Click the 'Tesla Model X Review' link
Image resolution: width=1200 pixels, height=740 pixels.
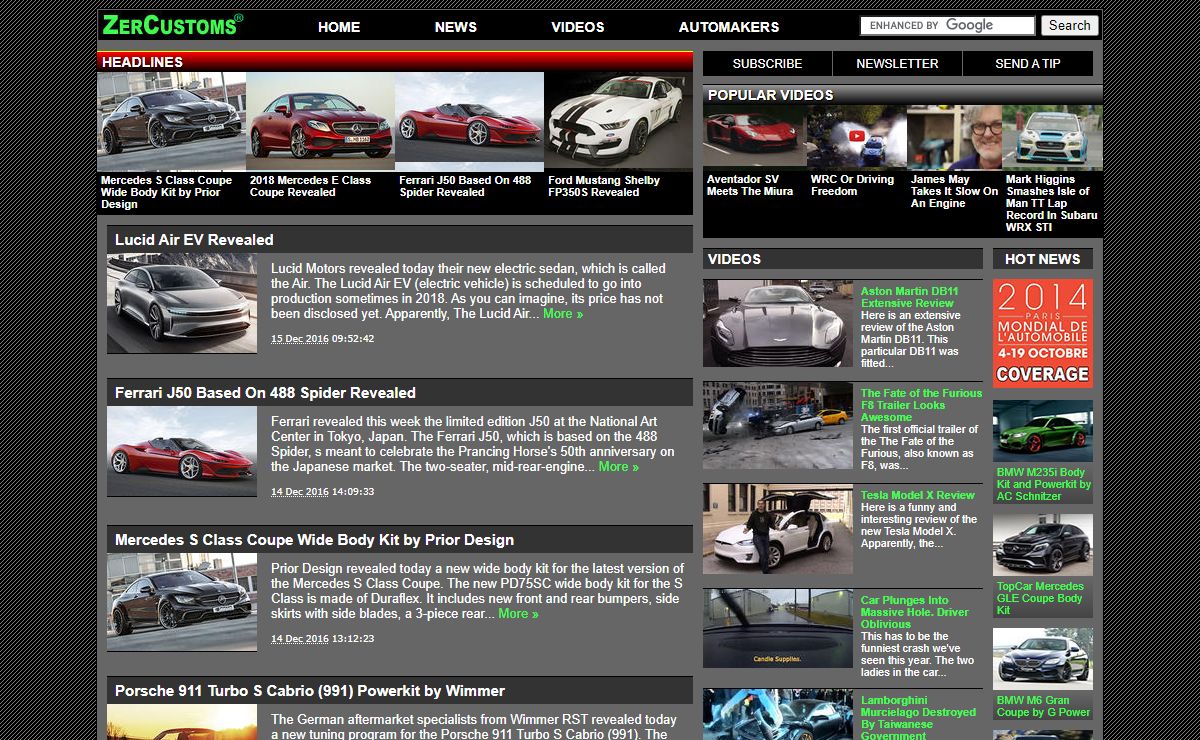tap(917, 495)
